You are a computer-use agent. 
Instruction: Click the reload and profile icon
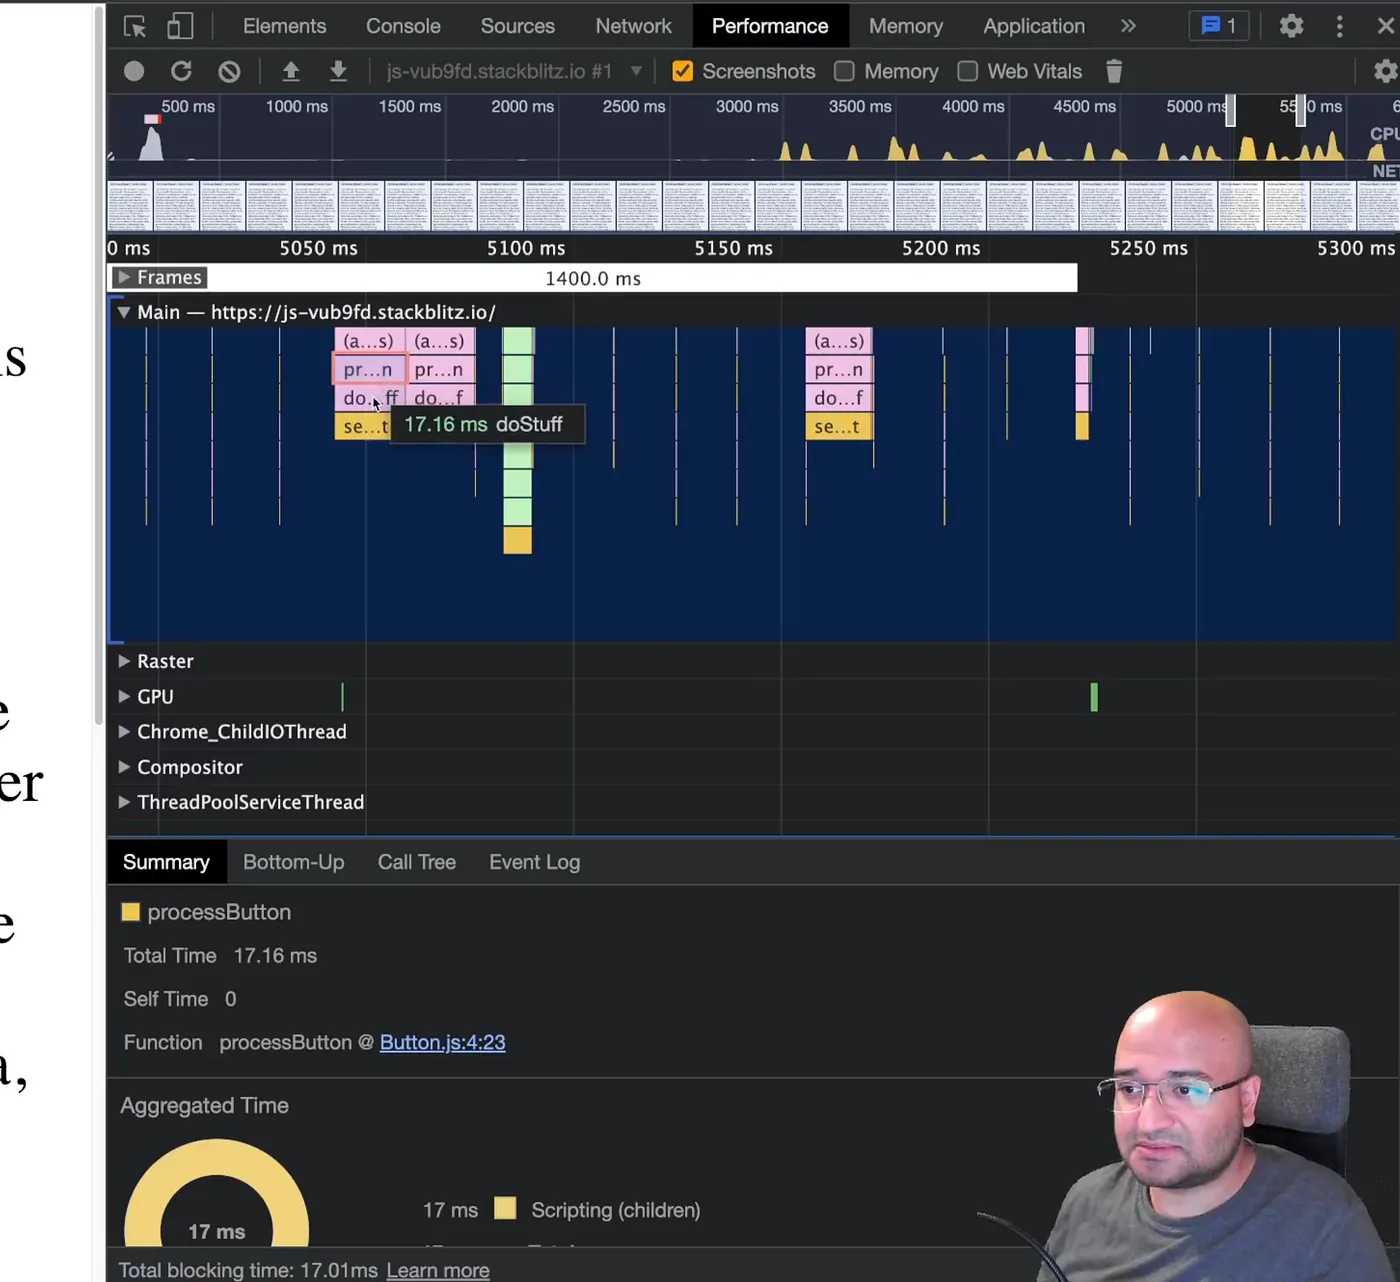click(181, 71)
